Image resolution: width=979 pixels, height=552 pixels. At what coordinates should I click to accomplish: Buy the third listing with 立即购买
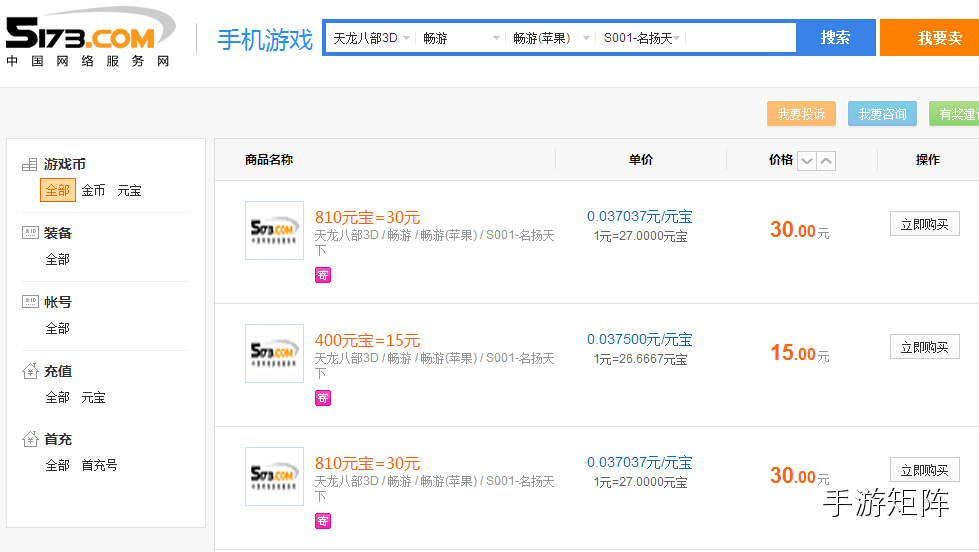925,470
